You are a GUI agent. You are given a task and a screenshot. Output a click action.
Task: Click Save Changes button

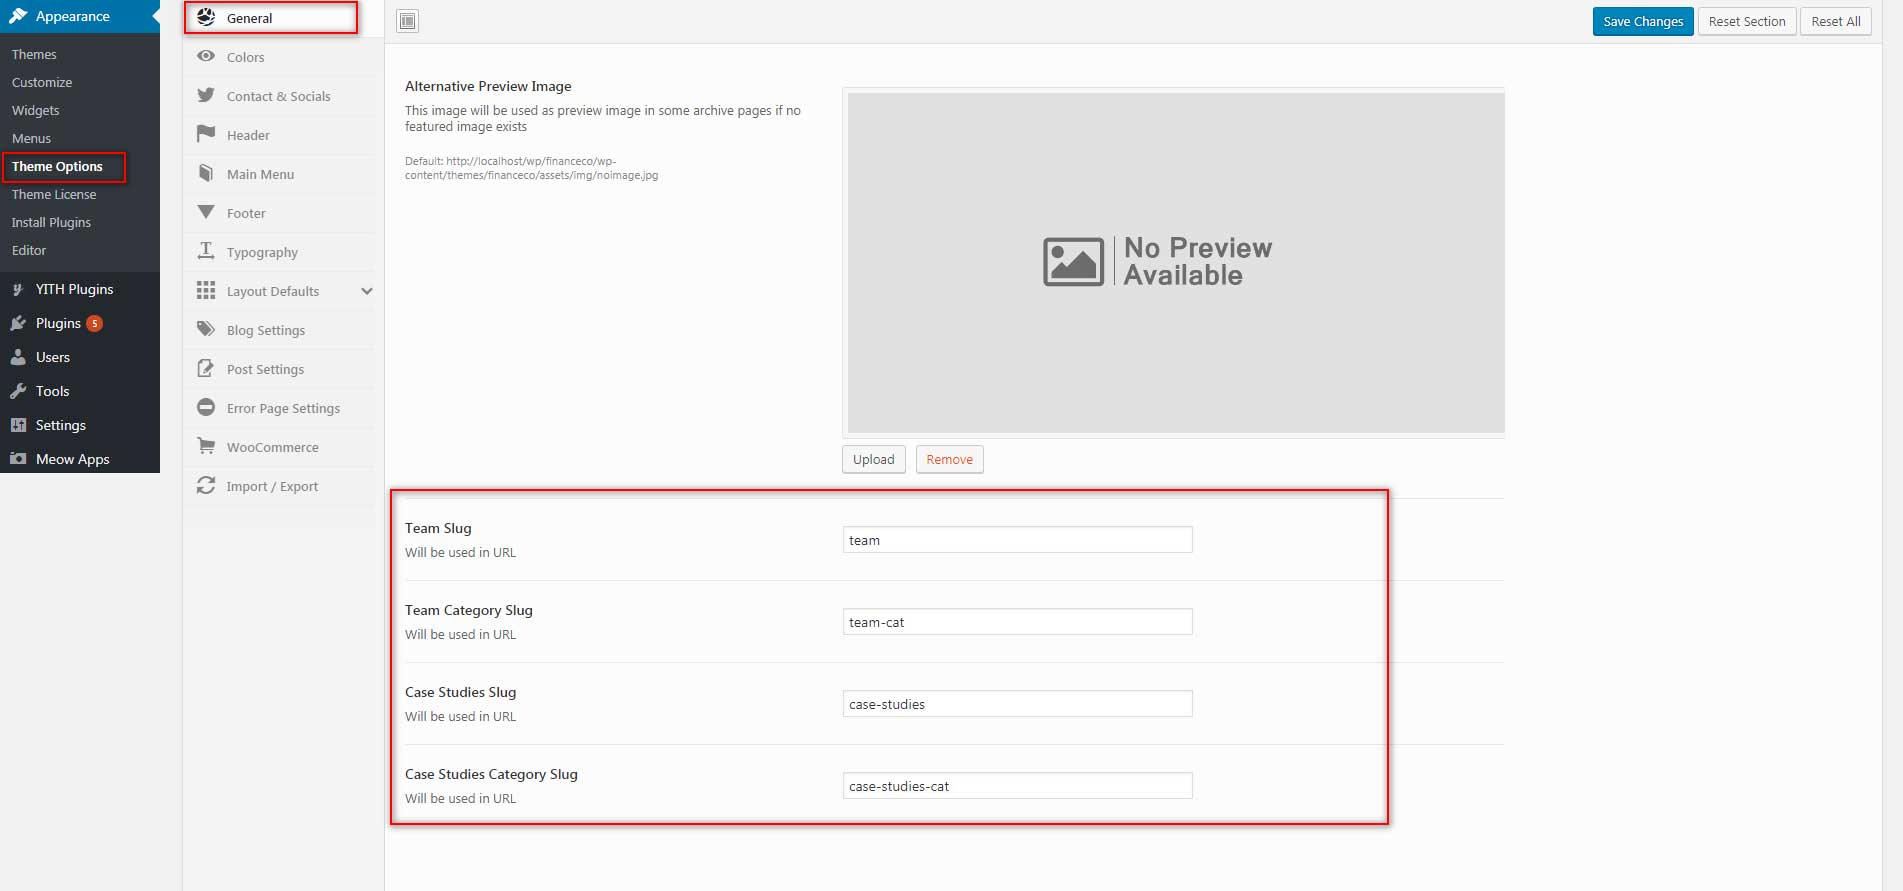1643,21
